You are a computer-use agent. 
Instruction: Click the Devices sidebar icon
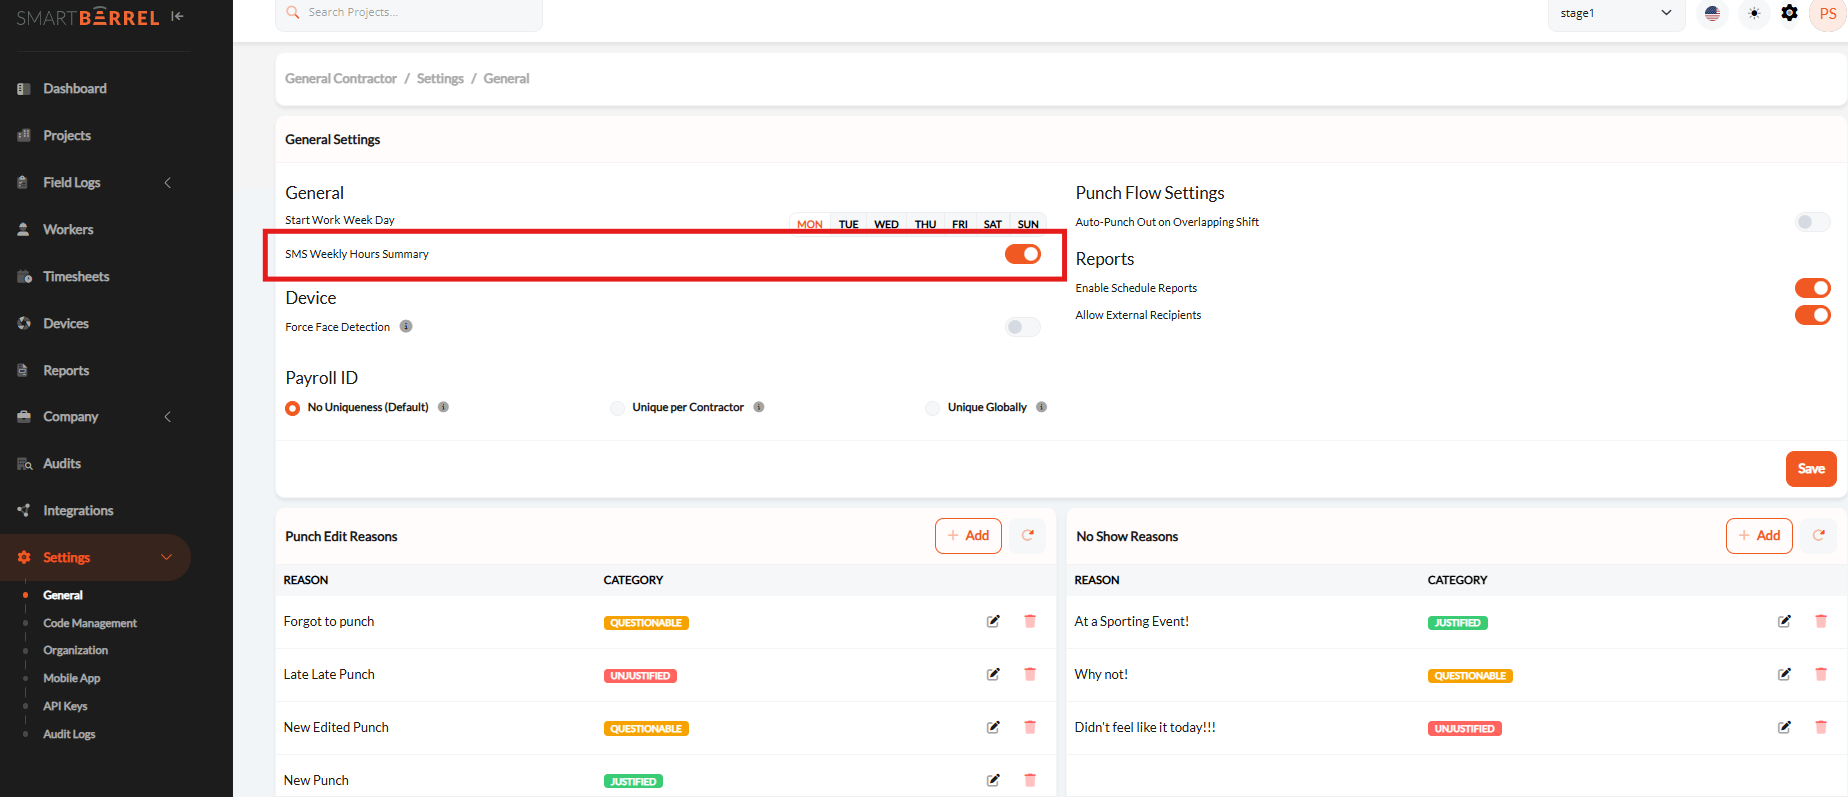click(24, 323)
